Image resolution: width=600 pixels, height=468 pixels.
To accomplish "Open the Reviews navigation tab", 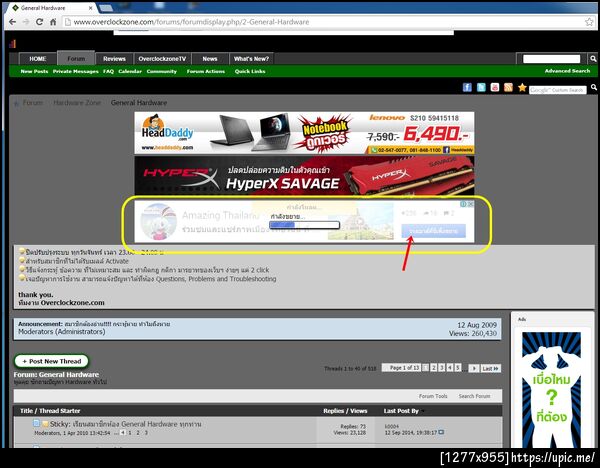I will pos(114,59).
